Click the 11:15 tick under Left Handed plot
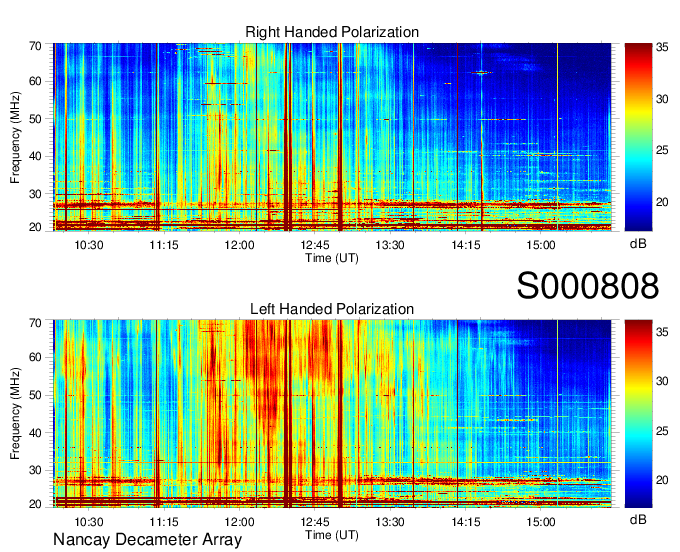Screen dimensions: 680x552 click(164, 522)
